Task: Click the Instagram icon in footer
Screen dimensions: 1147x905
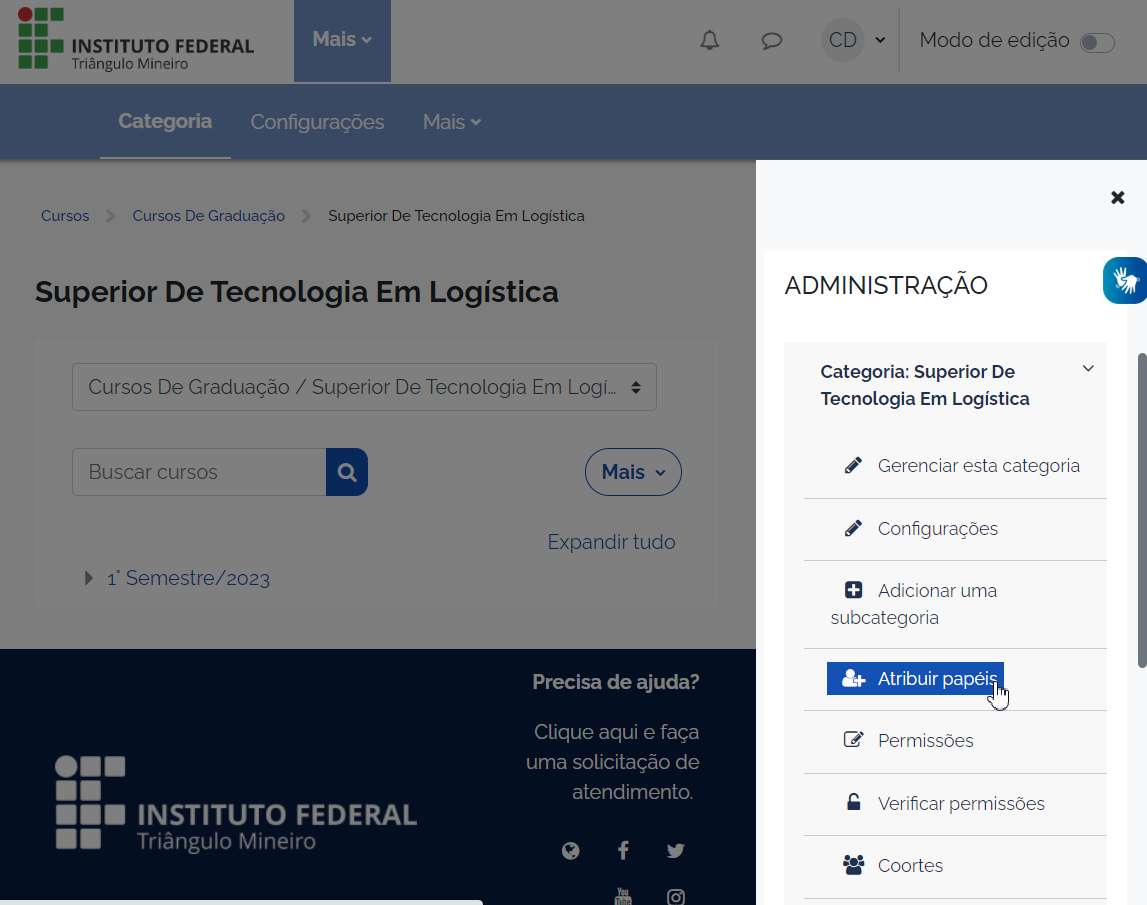Action: coord(676,897)
